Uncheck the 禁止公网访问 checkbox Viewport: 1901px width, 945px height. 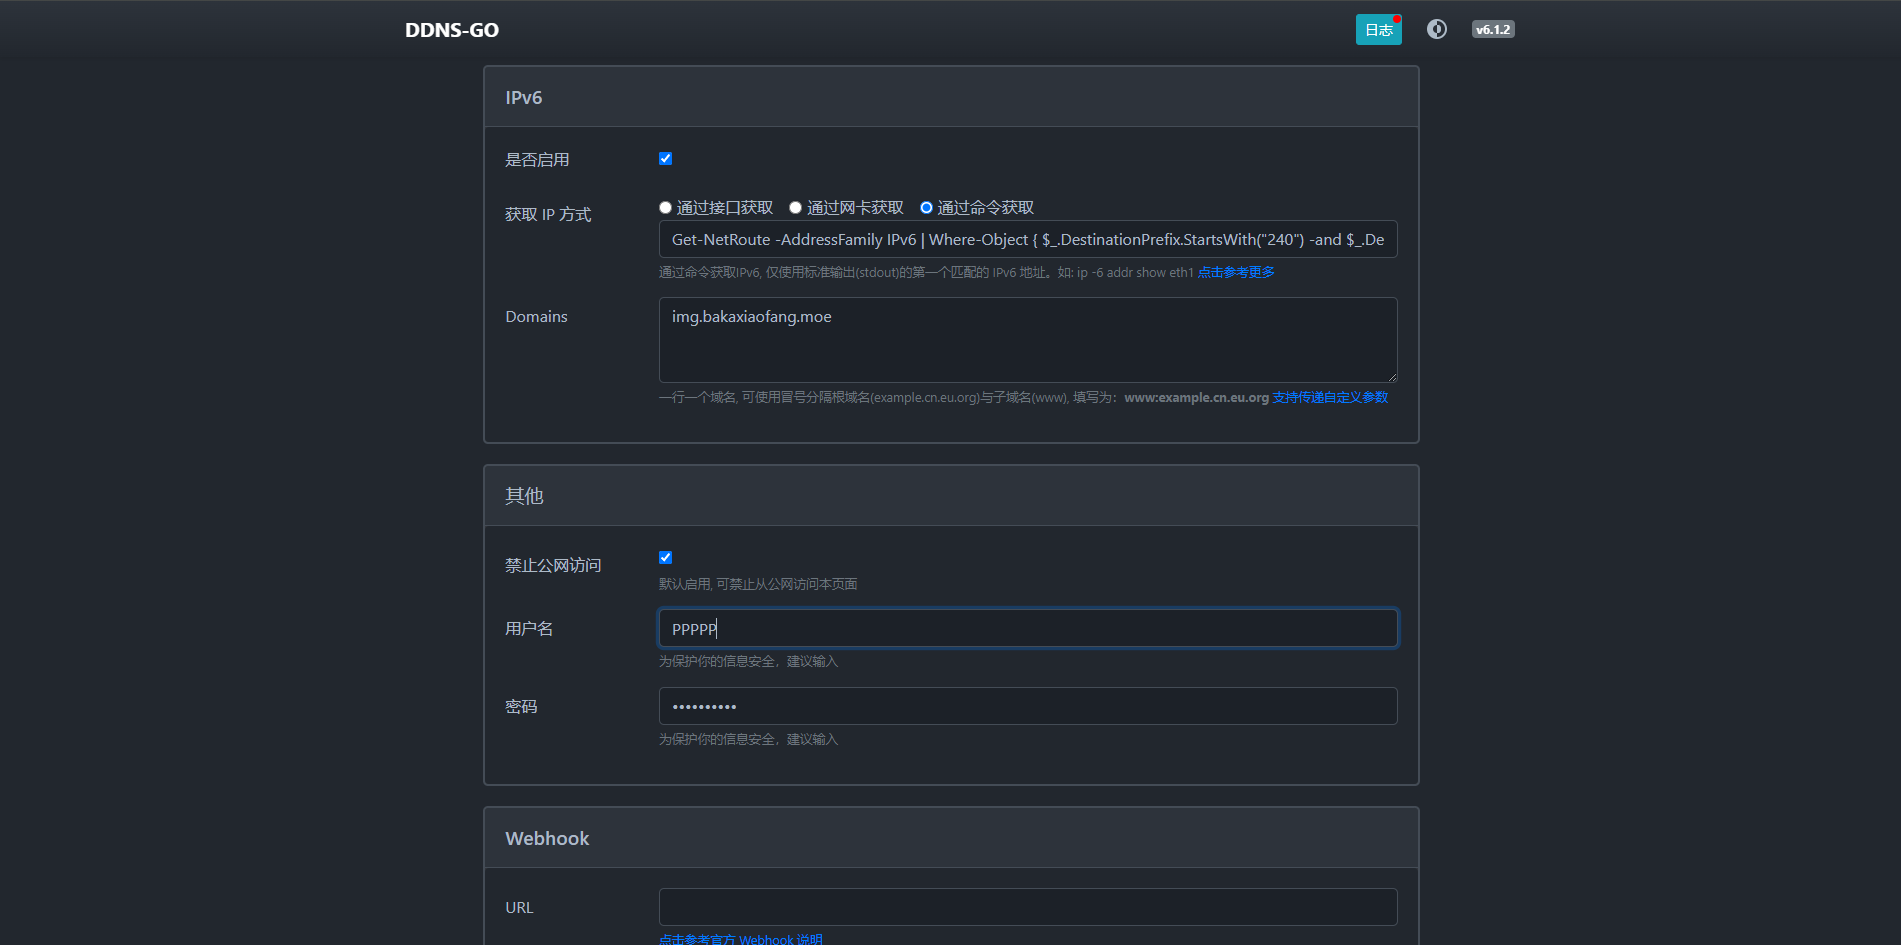click(x=665, y=558)
